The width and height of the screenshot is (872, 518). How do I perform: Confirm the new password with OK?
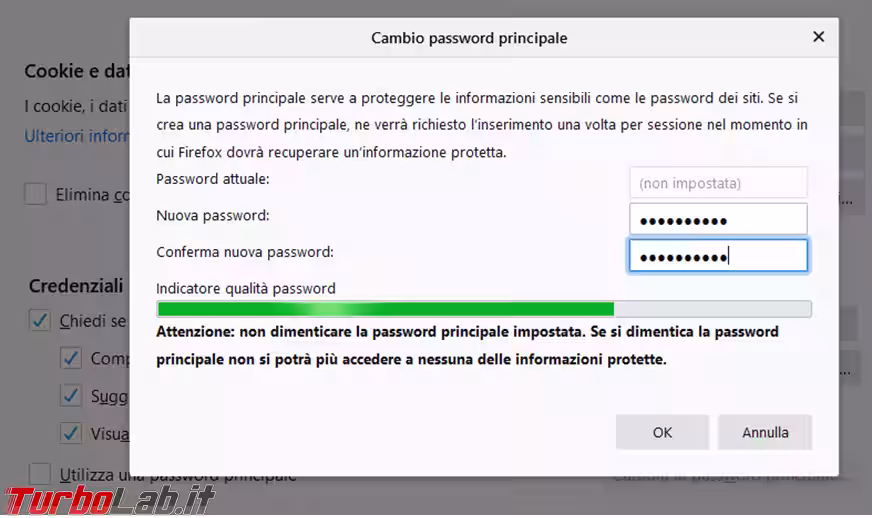(662, 433)
